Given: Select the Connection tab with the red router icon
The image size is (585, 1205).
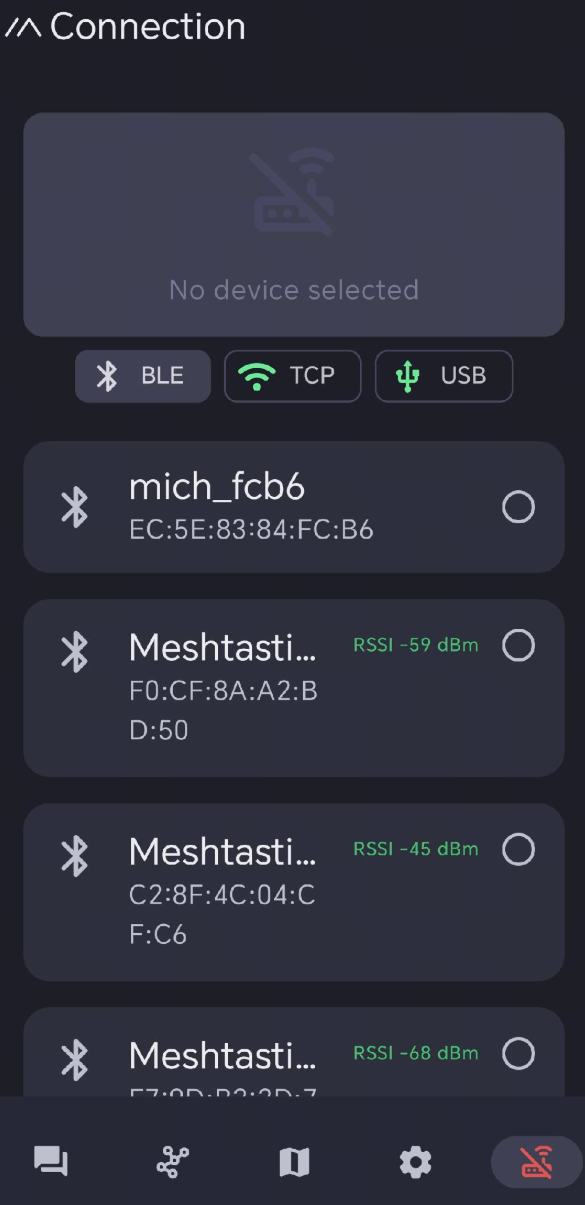Looking at the screenshot, I should point(537,1162).
